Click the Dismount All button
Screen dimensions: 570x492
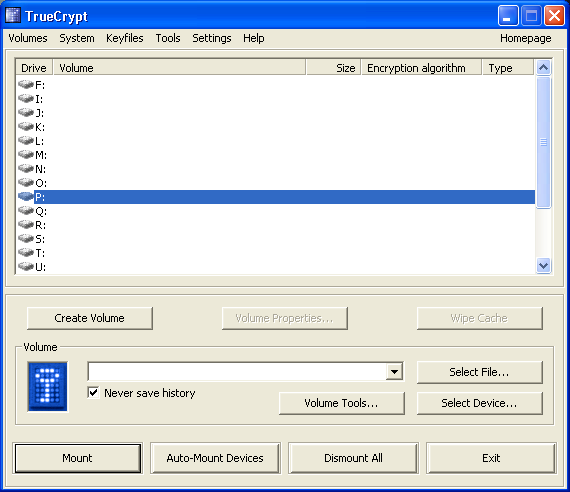(353, 458)
